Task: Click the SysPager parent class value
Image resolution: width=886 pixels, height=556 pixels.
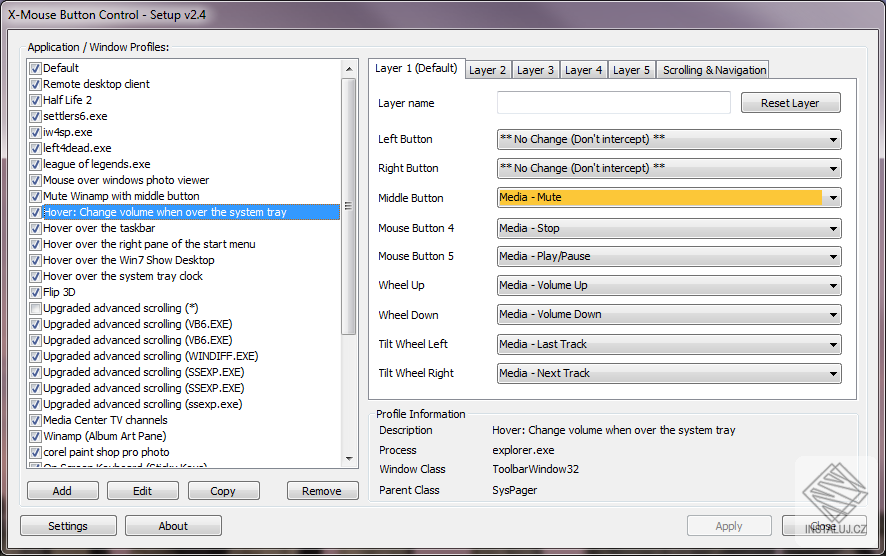Action: click(x=515, y=490)
